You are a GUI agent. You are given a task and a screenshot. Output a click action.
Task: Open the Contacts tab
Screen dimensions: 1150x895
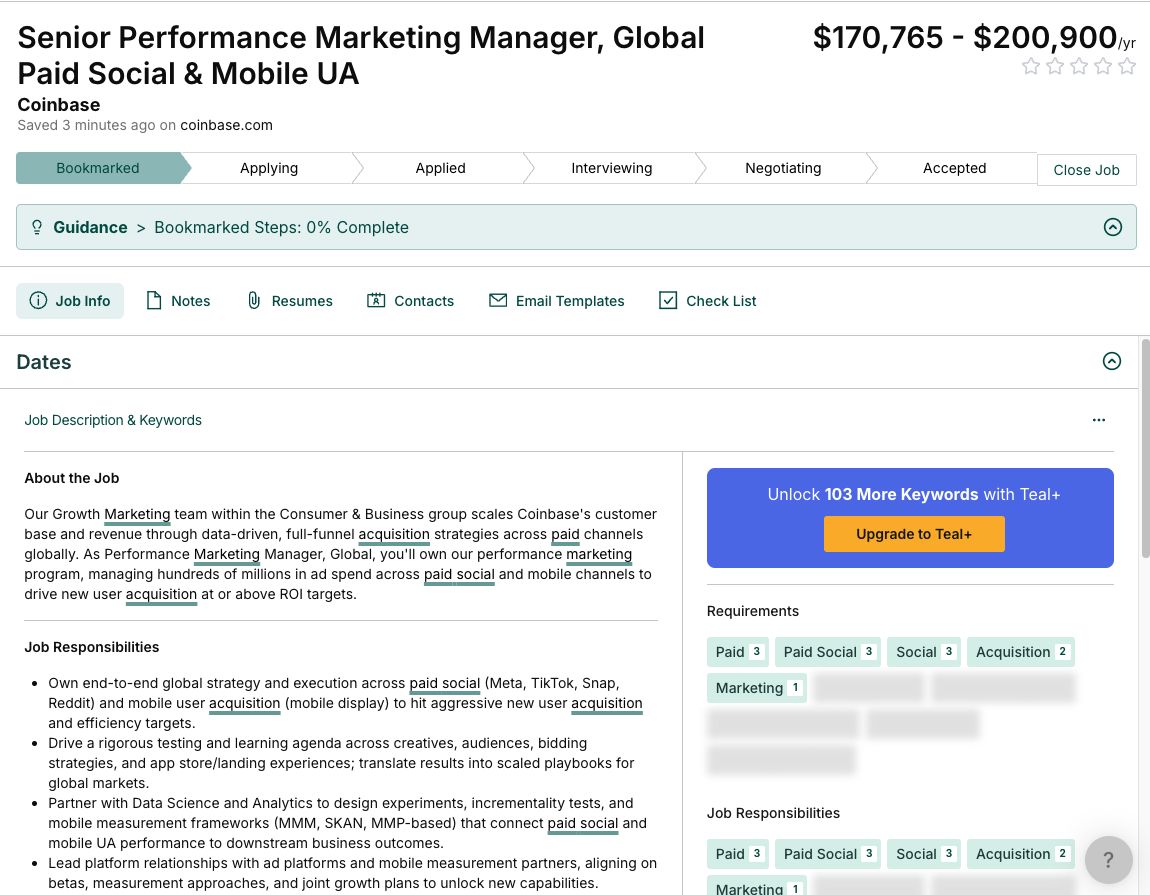(x=410, y=301)
